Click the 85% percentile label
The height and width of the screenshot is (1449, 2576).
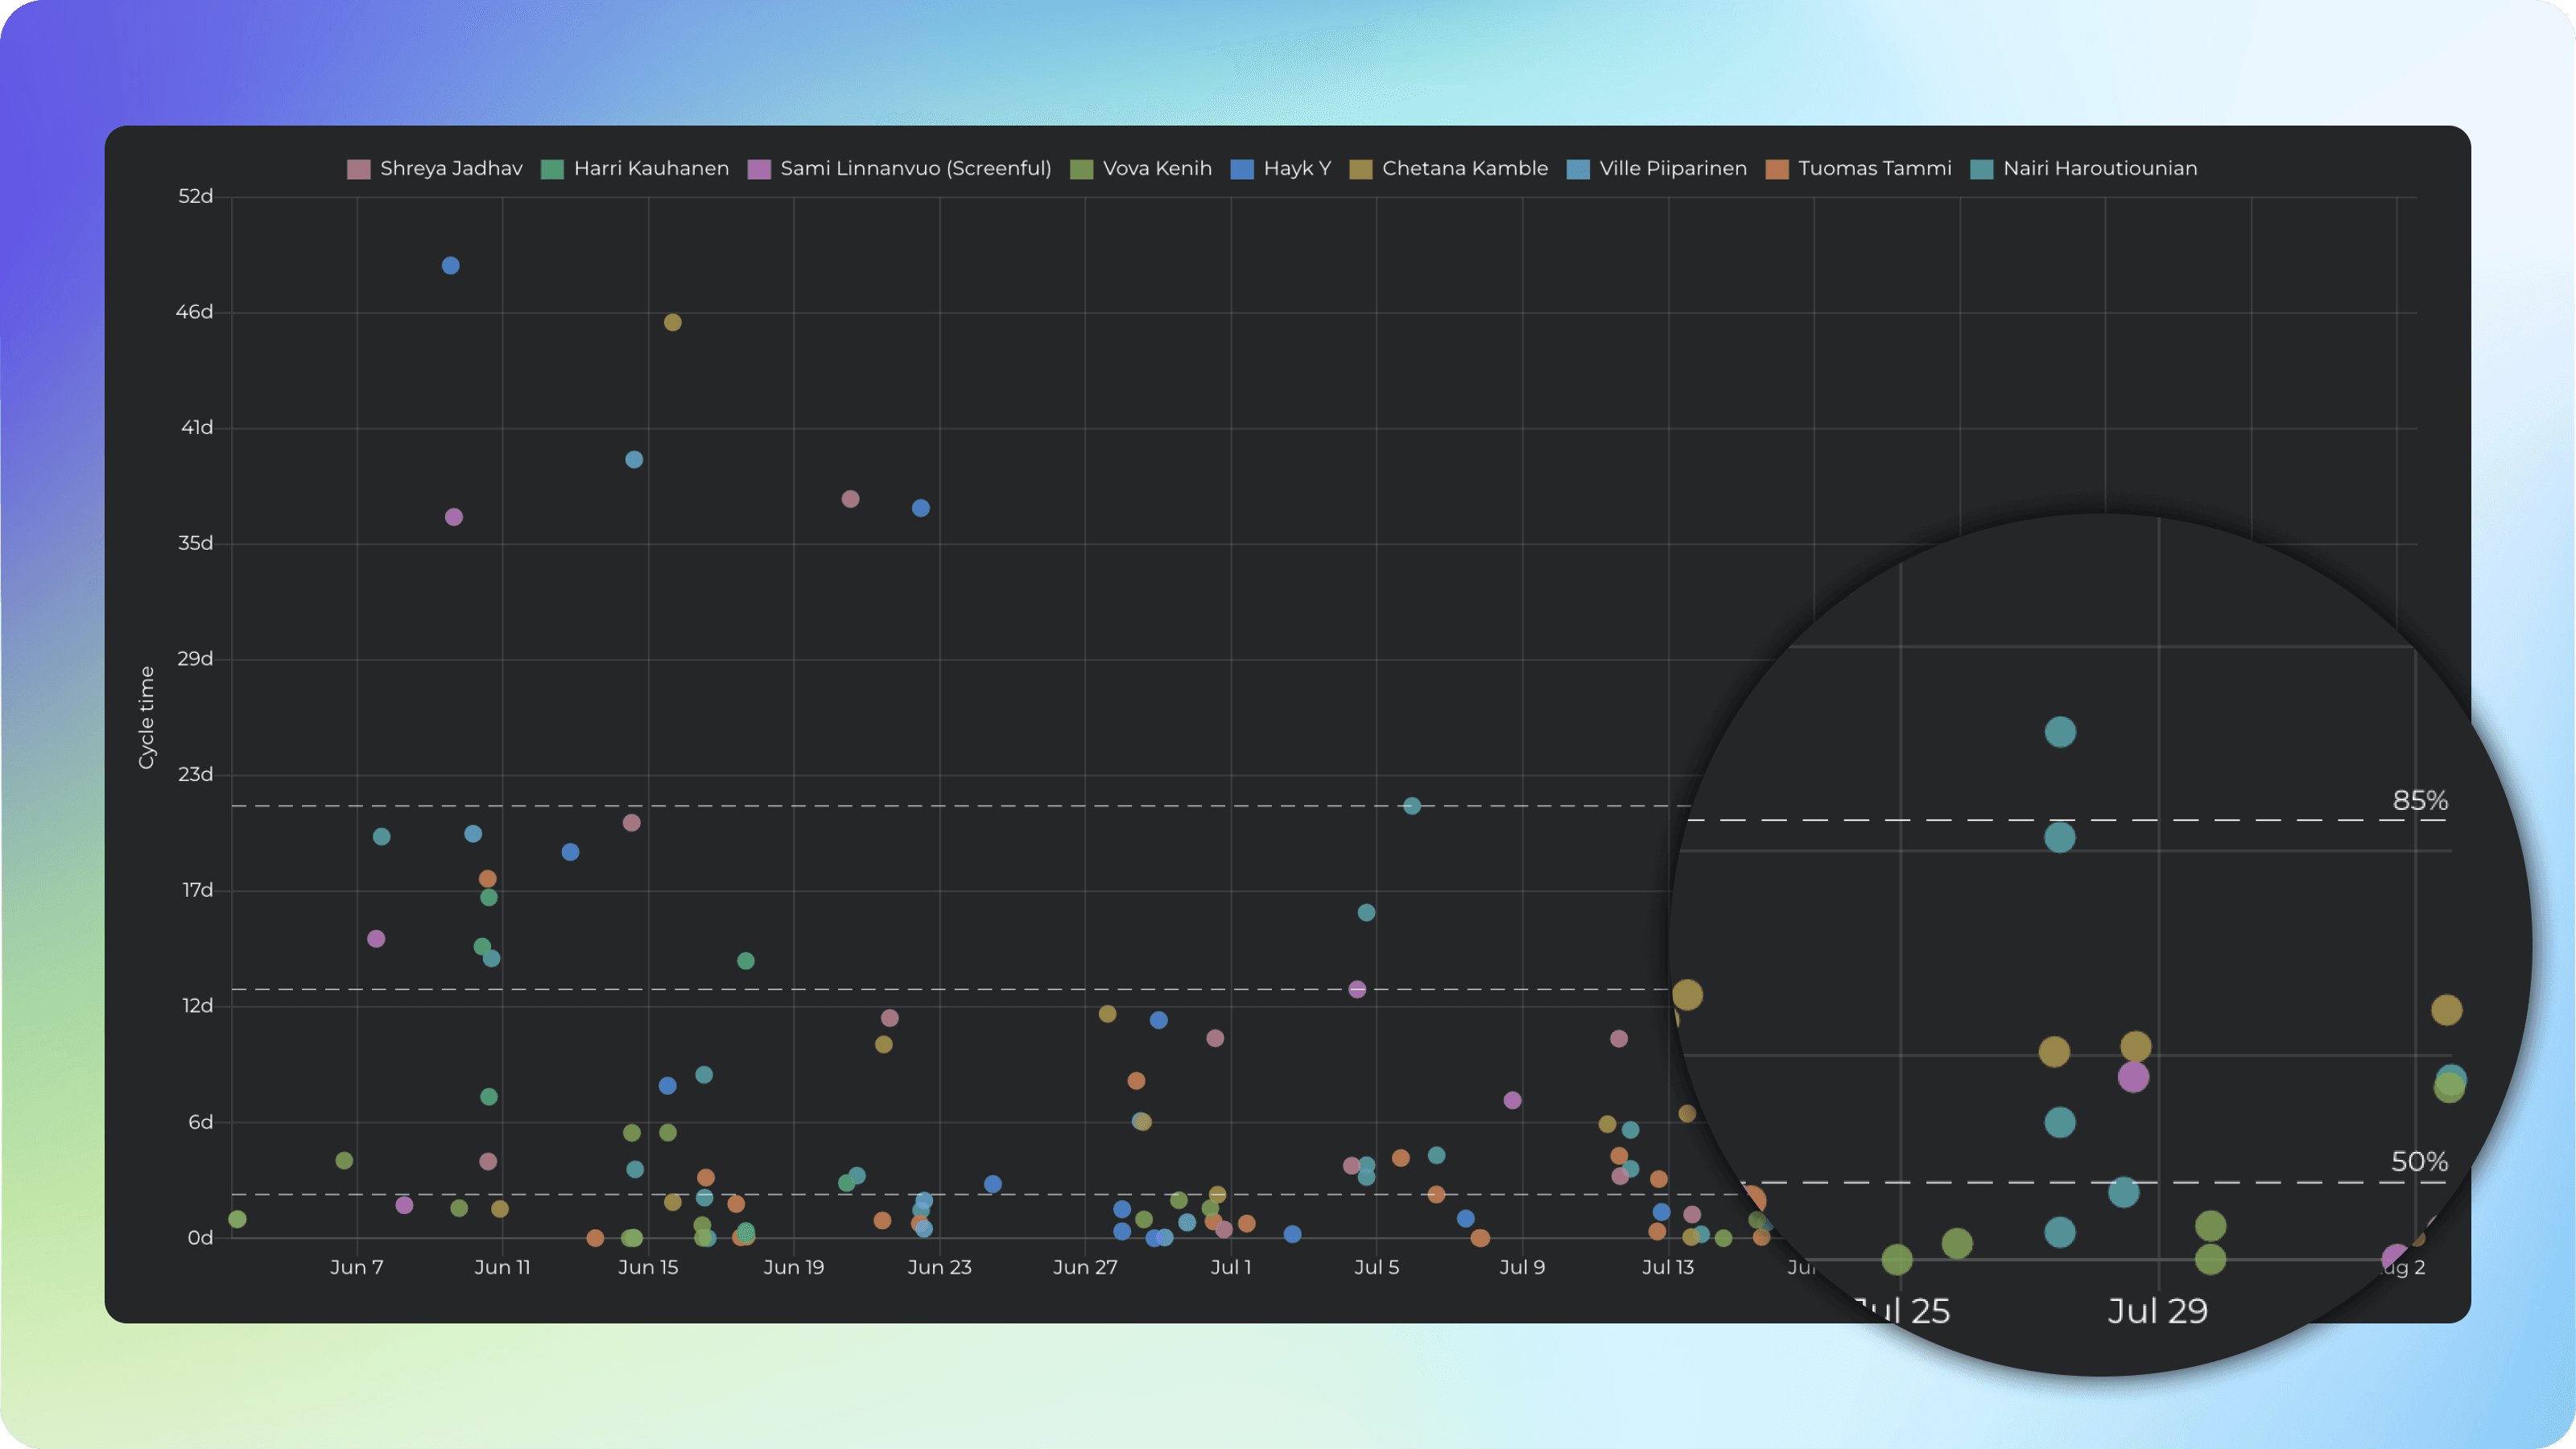pyautogui.click(x=2420, y=801)
